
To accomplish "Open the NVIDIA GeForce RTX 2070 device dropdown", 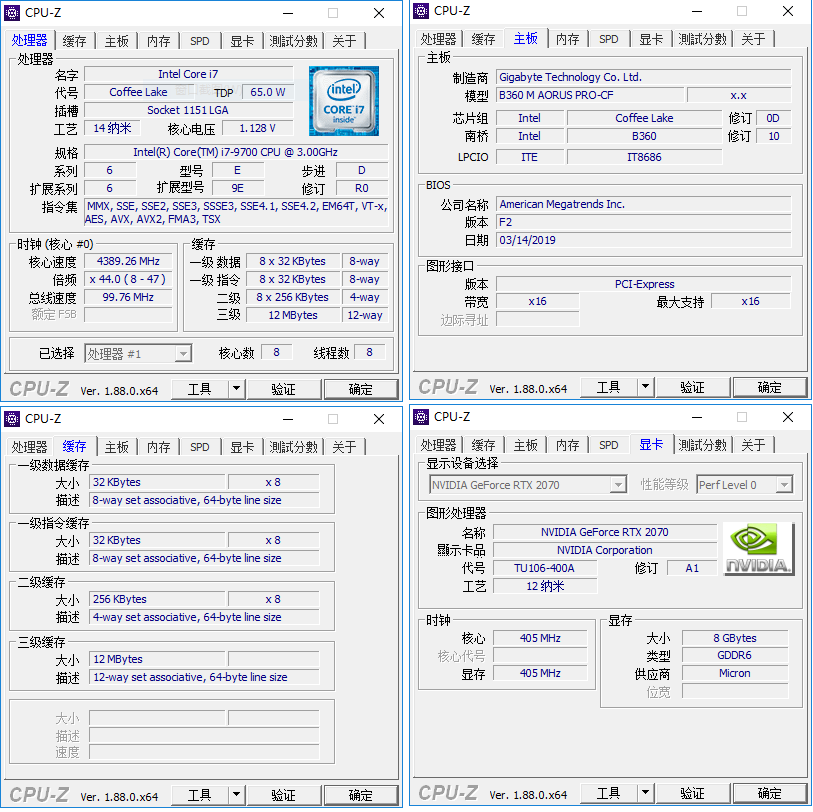I will pyautogui.click(x=528, y=485).
